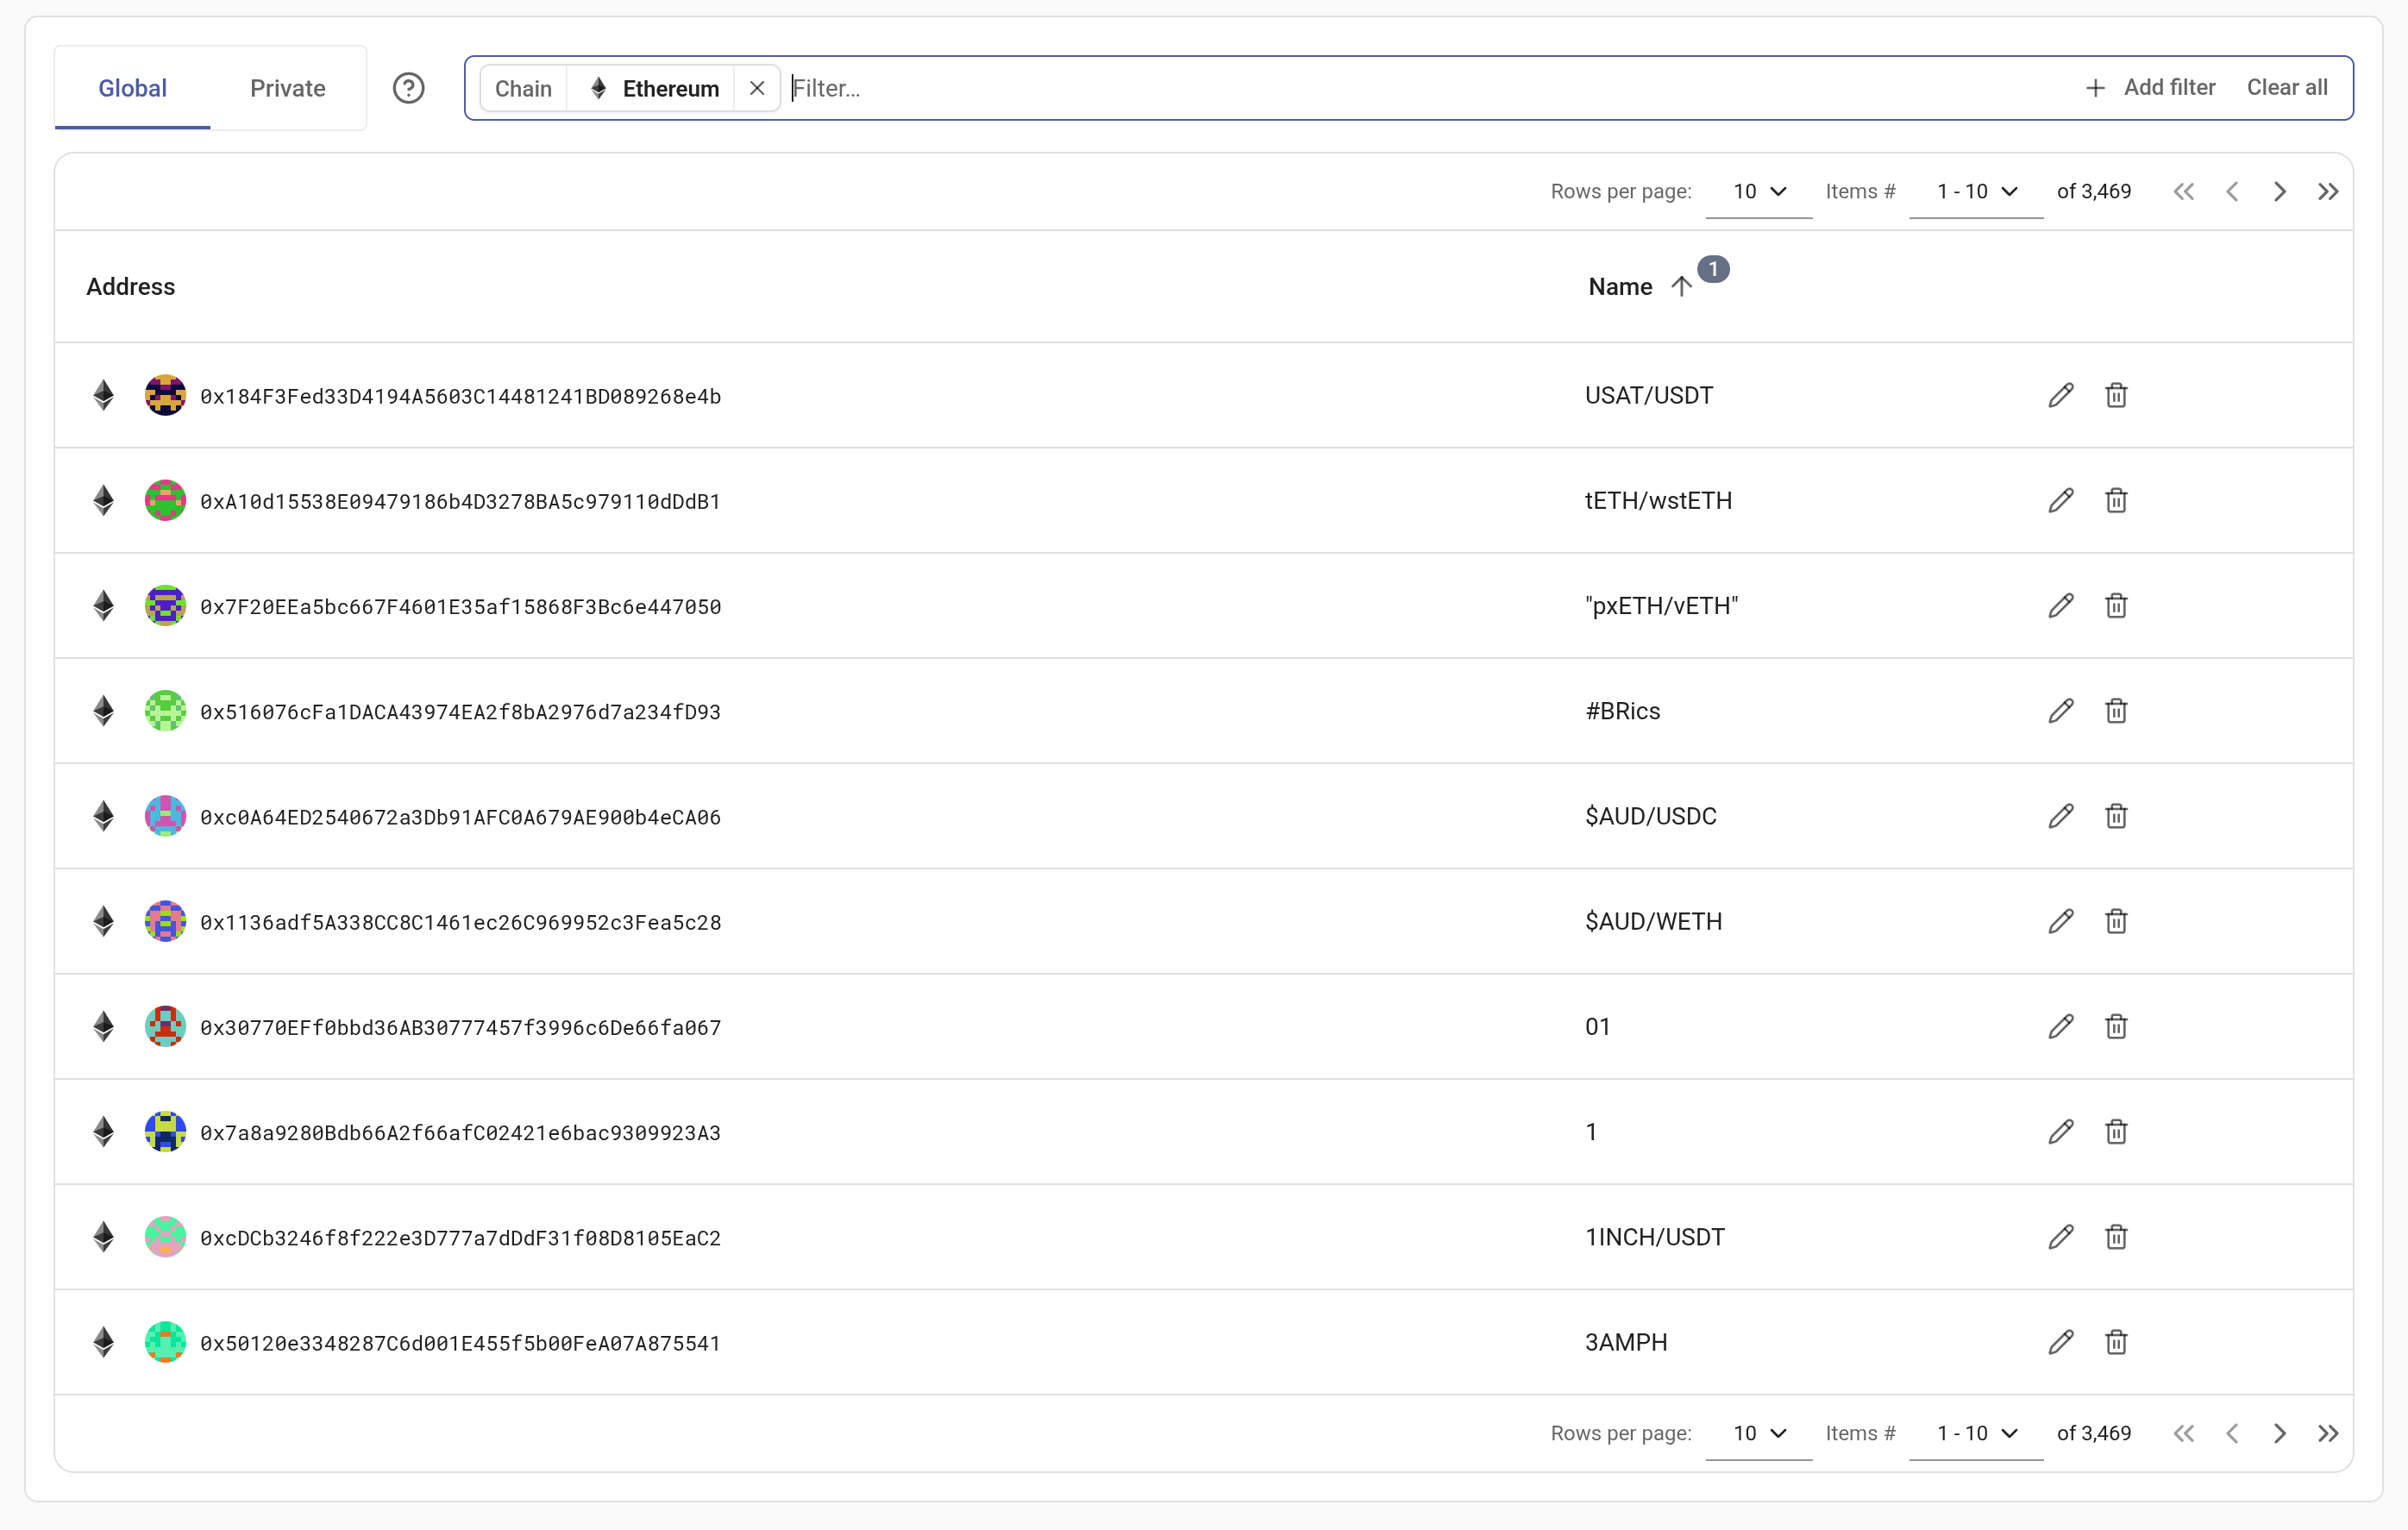
Task: Jump to first page in top pagination
Action: (2183, 191)
